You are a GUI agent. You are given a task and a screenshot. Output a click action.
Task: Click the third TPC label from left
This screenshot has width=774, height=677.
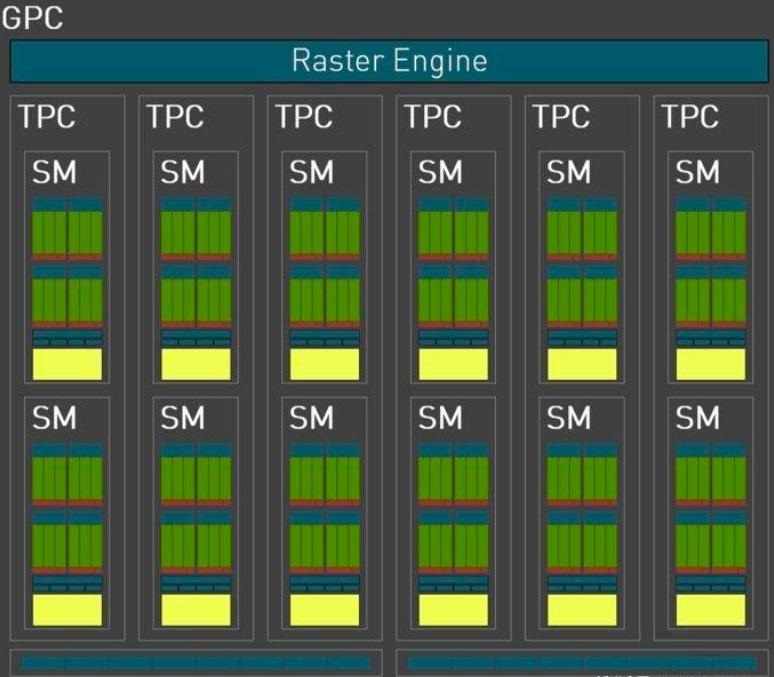tap(303, 117)
